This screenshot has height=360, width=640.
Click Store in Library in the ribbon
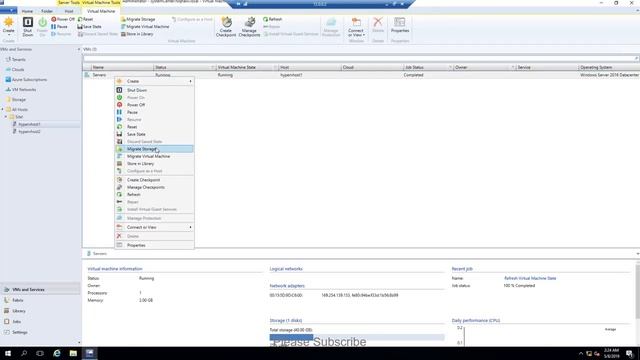[x=137, y=34]
